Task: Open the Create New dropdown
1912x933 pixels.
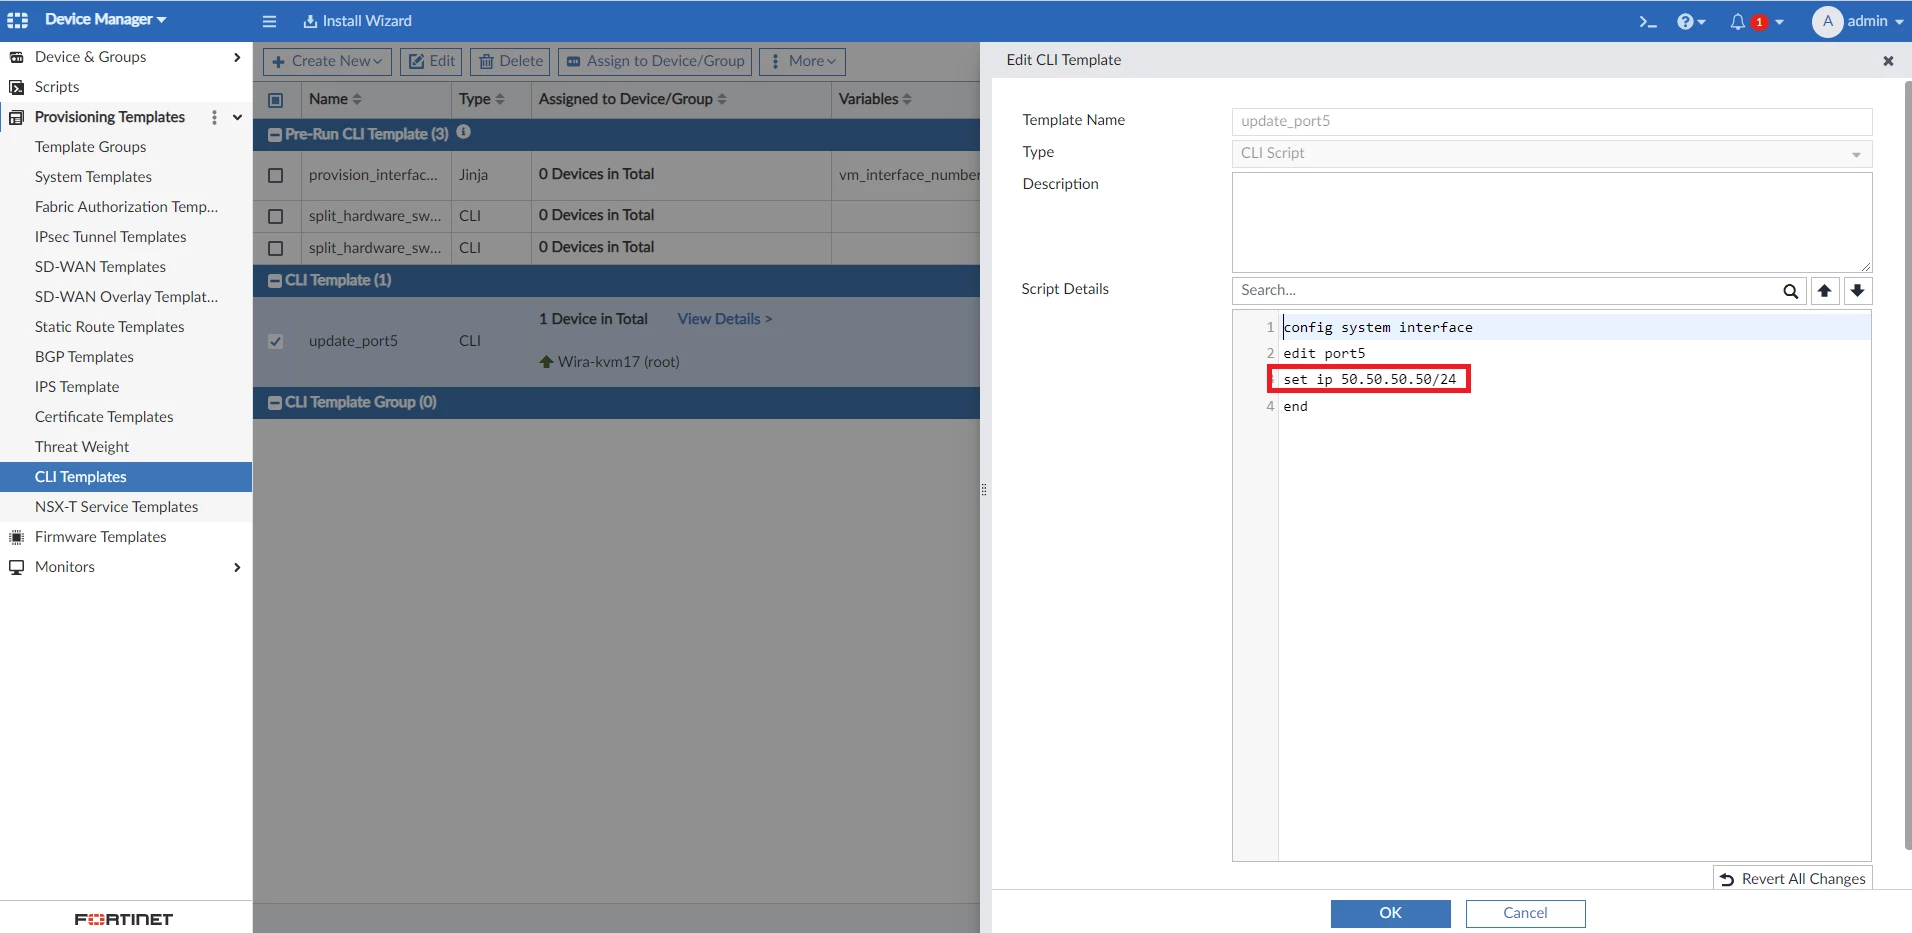Action: point(328,61)
